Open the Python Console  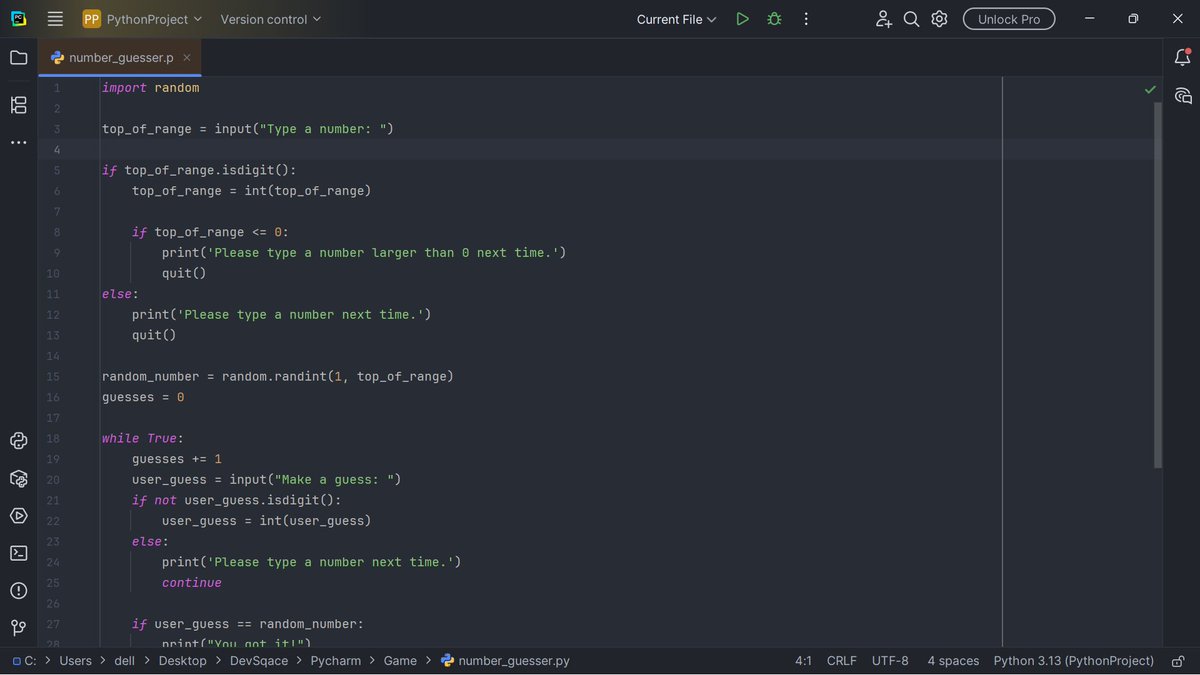(18, 440)
